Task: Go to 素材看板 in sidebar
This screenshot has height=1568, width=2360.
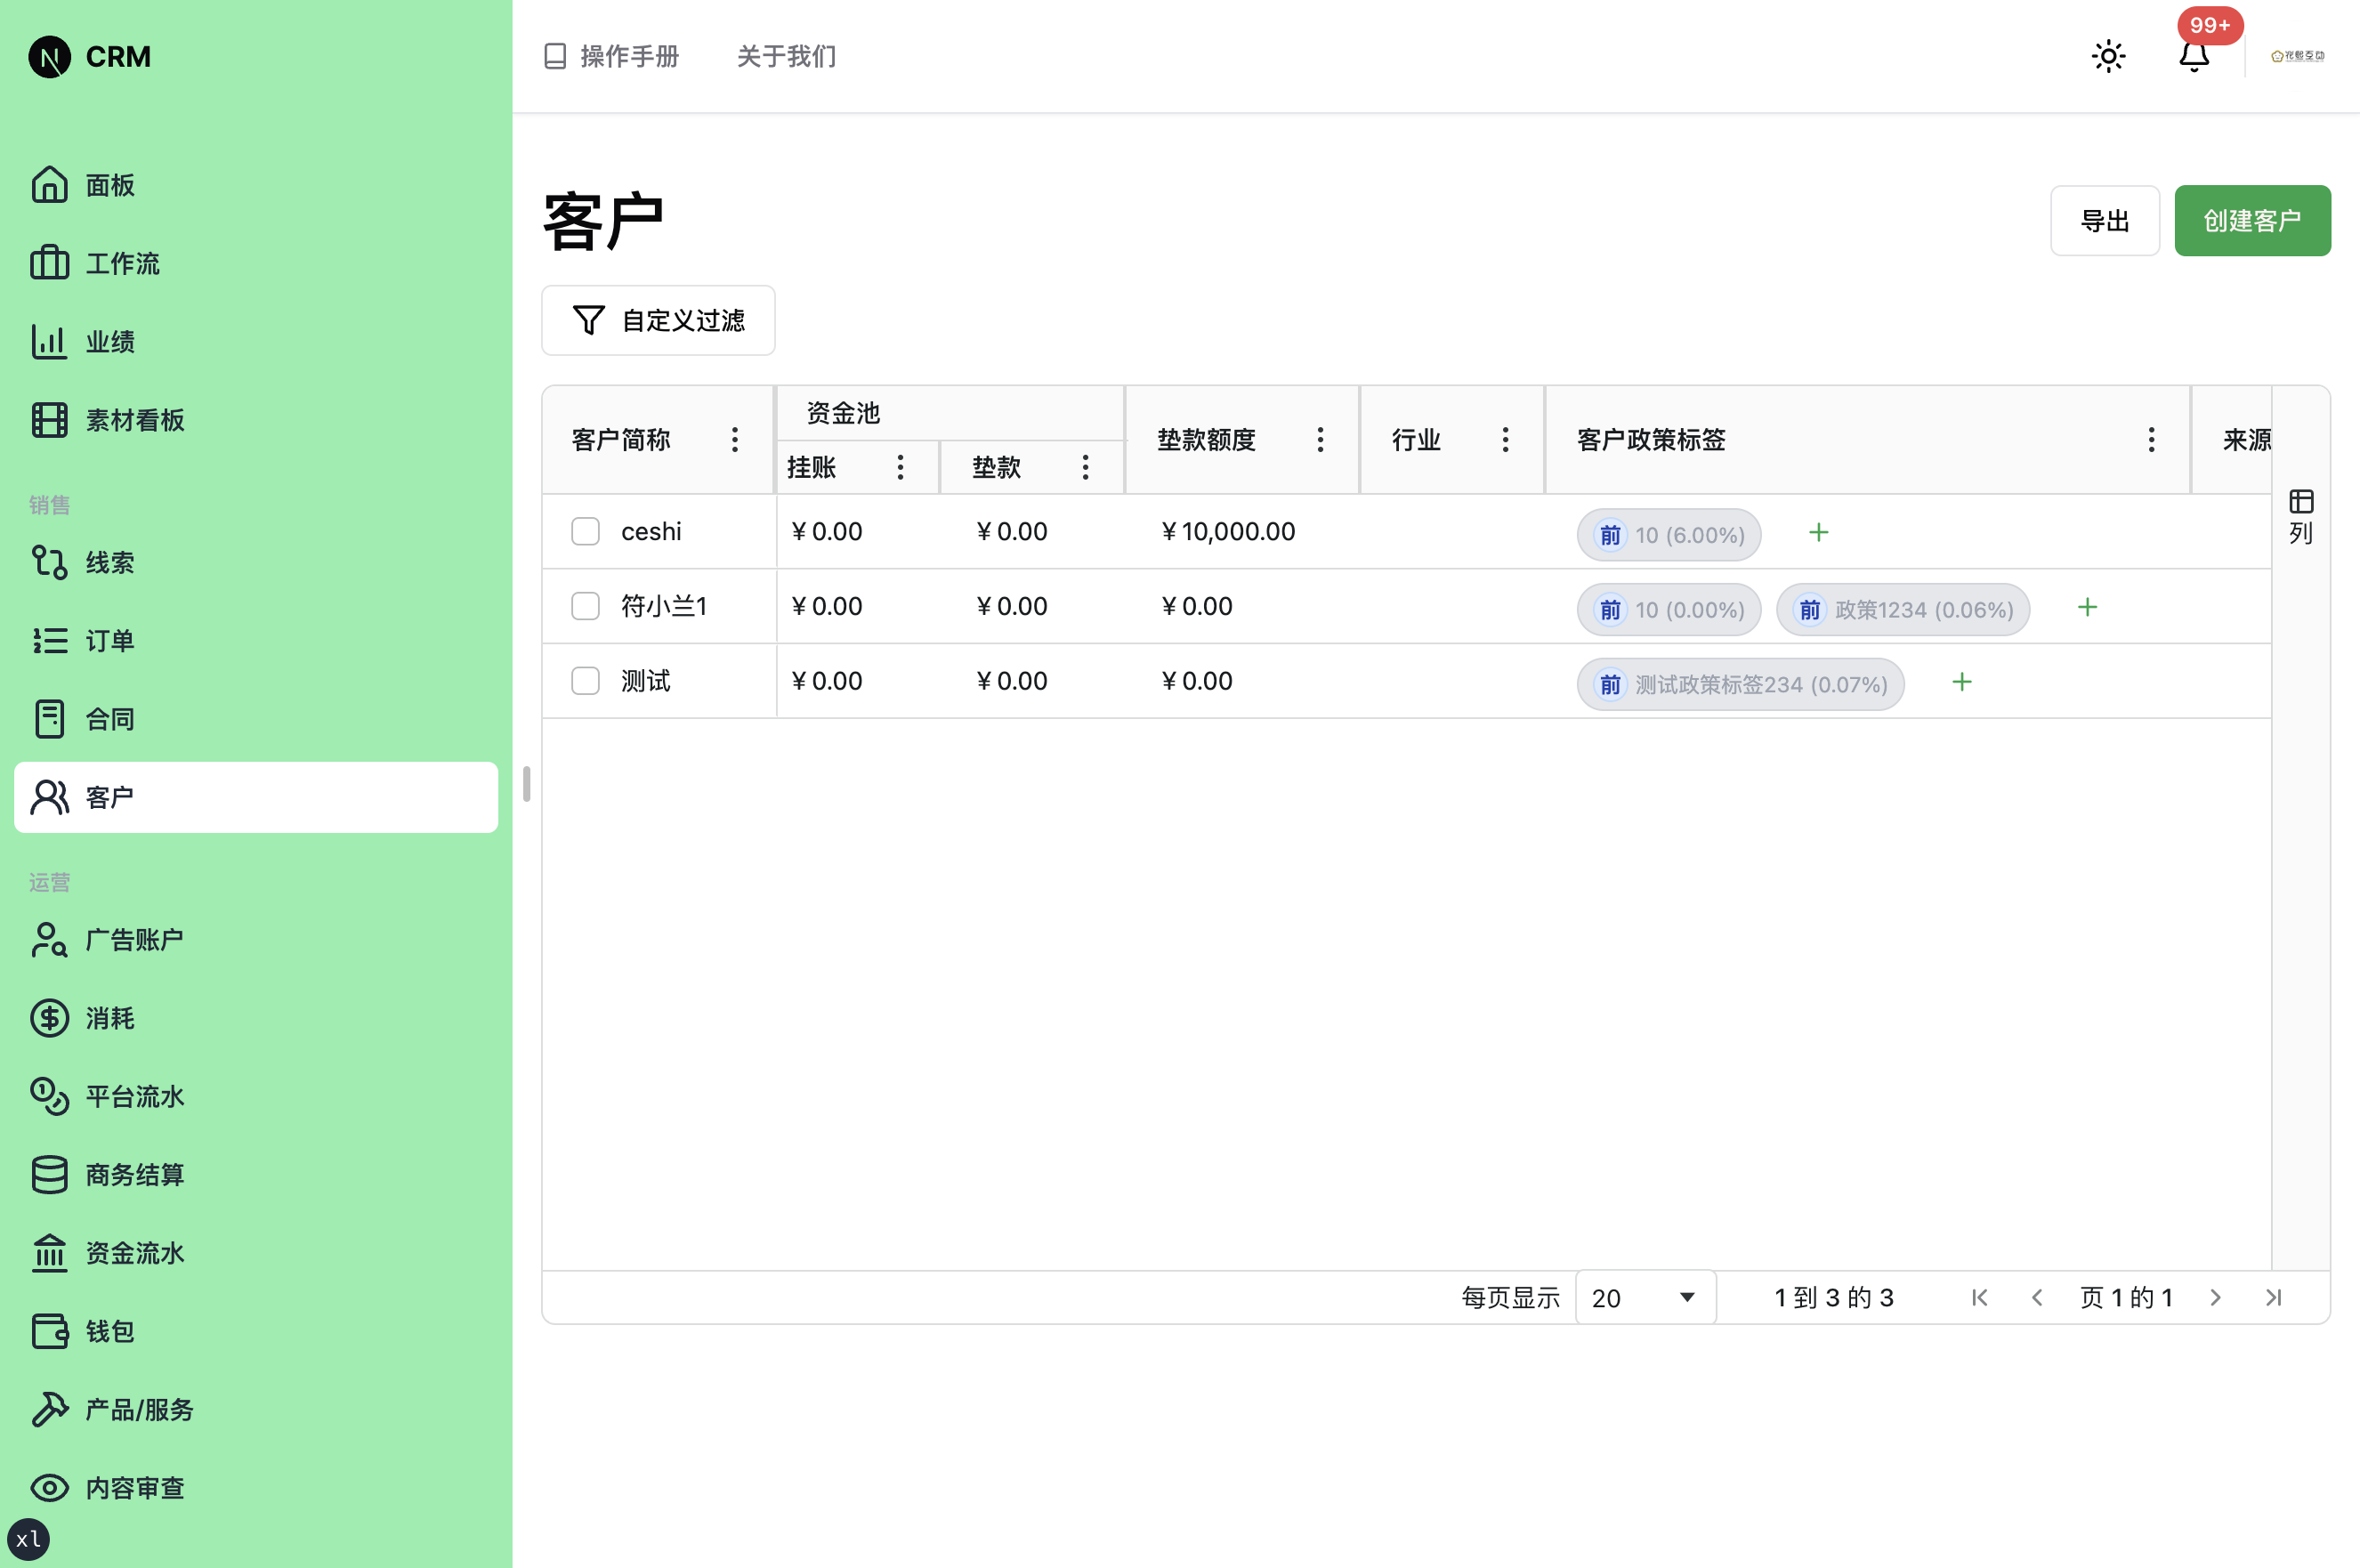Action: tap(134, 420)
